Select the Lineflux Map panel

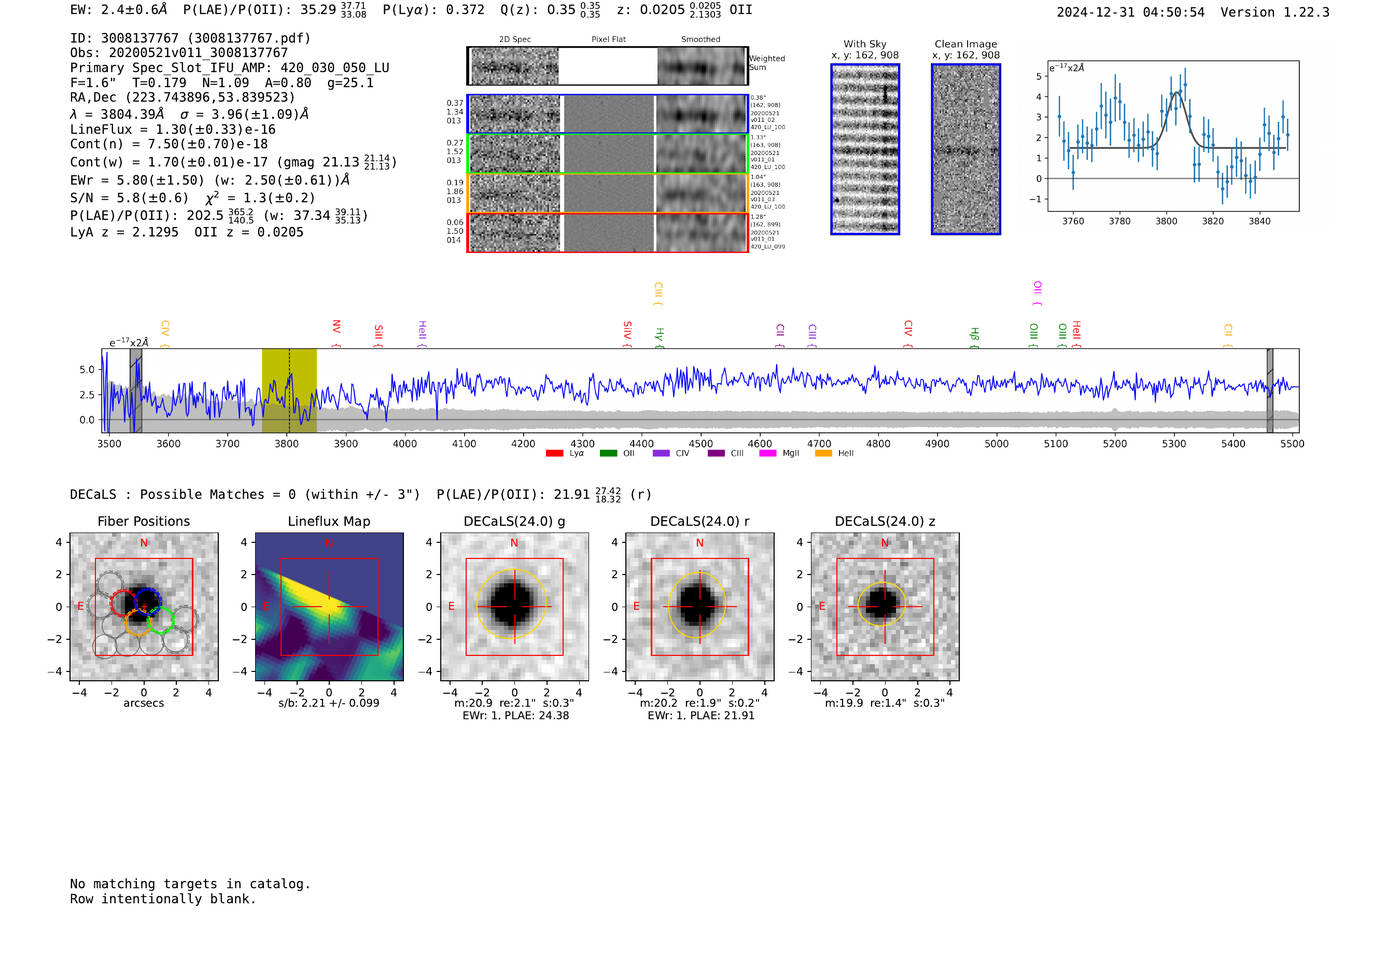tap(329, 607)
